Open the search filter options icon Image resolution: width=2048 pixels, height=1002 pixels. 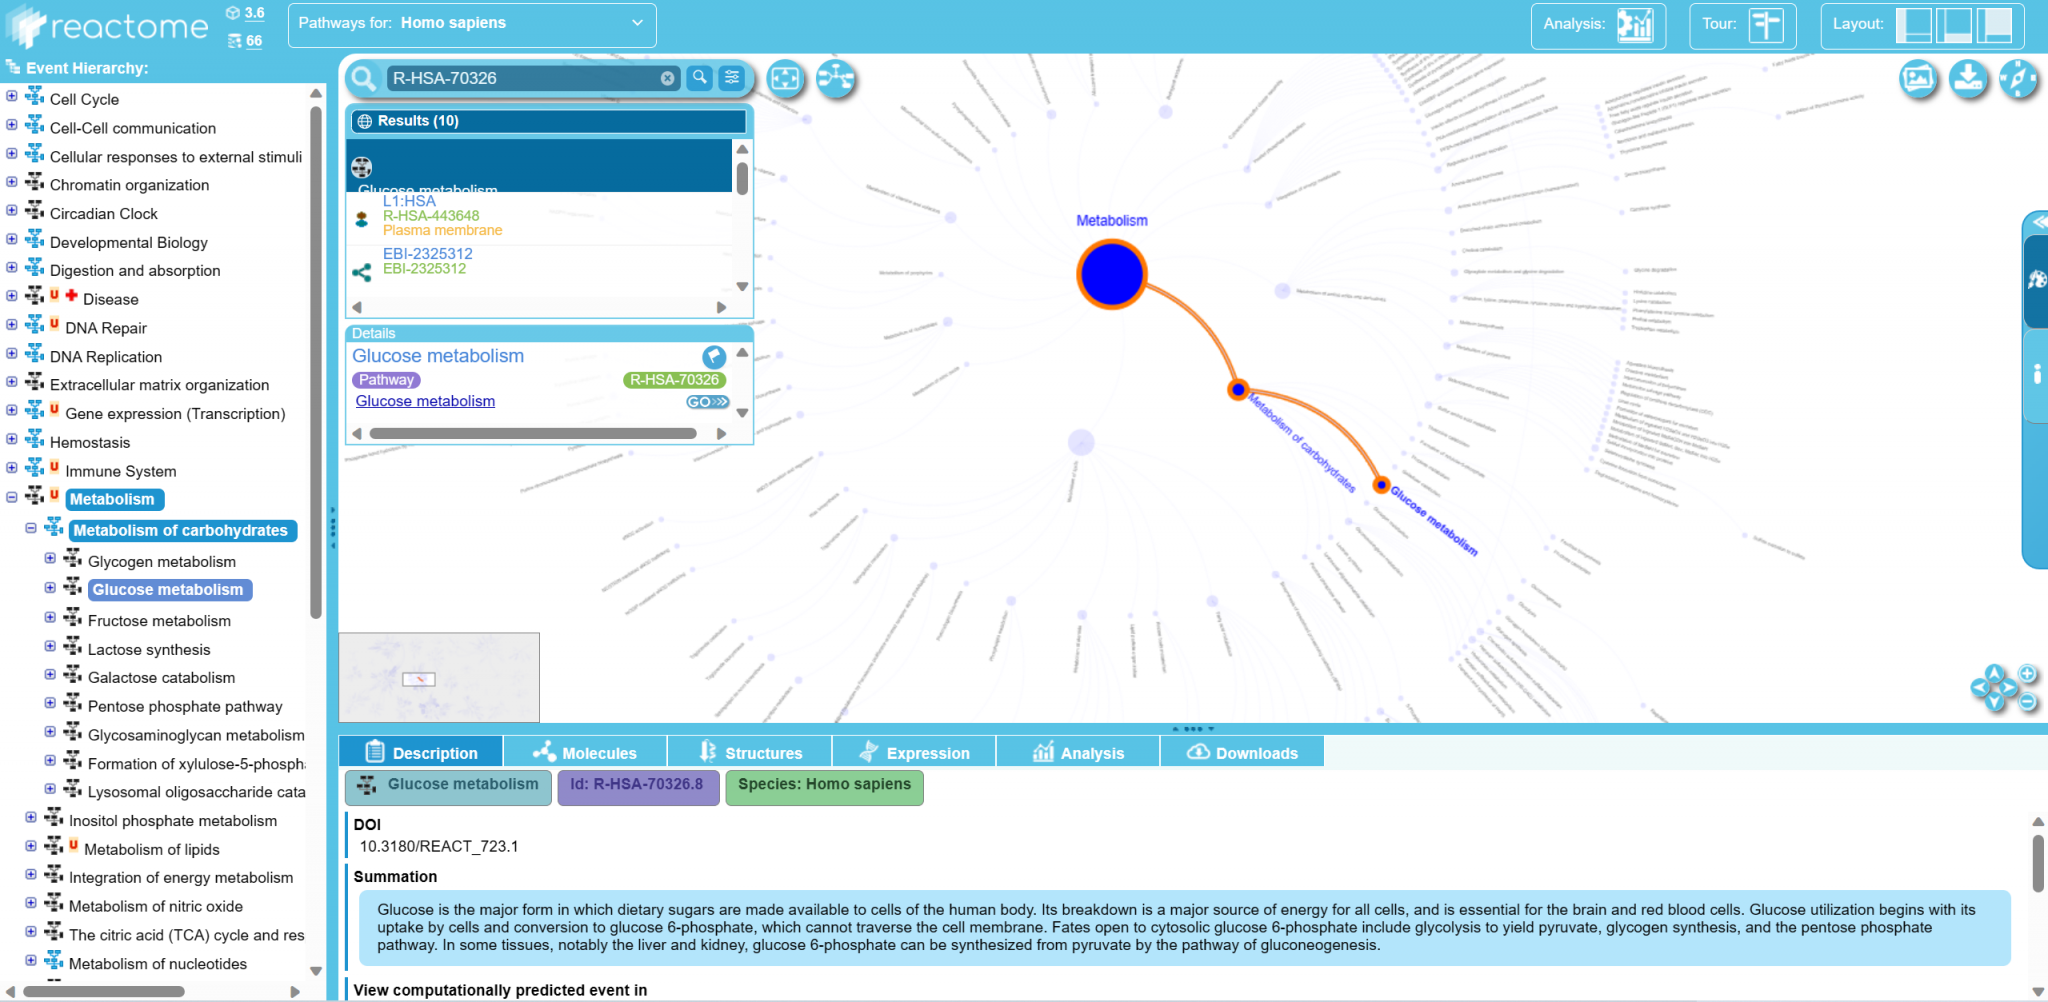coord(733,78)
